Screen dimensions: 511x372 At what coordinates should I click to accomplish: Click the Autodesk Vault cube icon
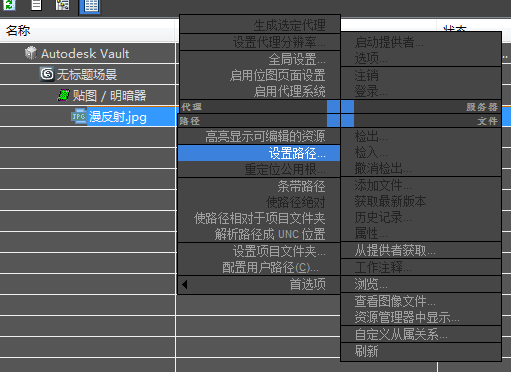tap(30, 53)
